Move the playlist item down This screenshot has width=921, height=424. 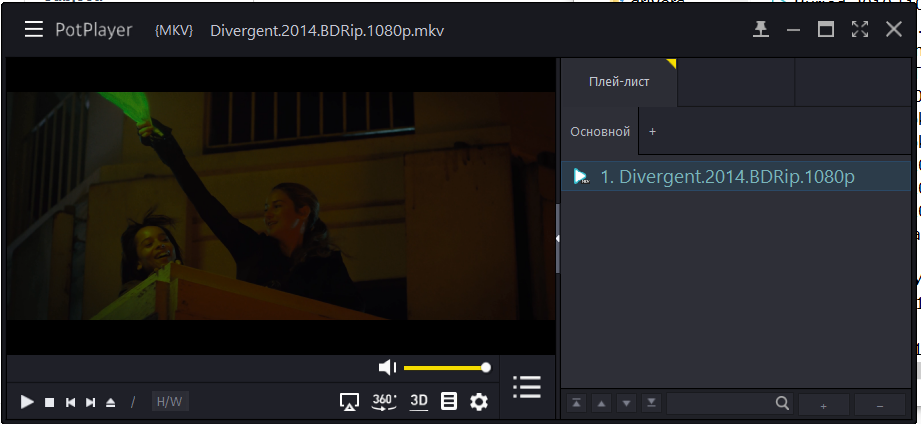tap(626, 403)
